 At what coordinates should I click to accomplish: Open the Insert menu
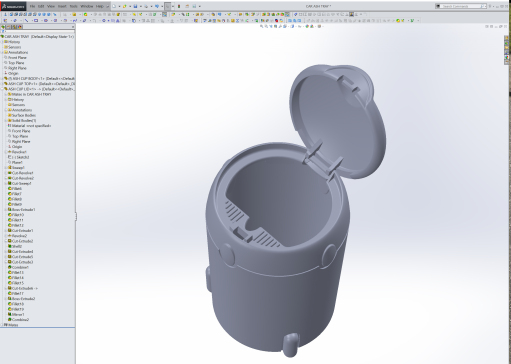click(x=62, y=6)
